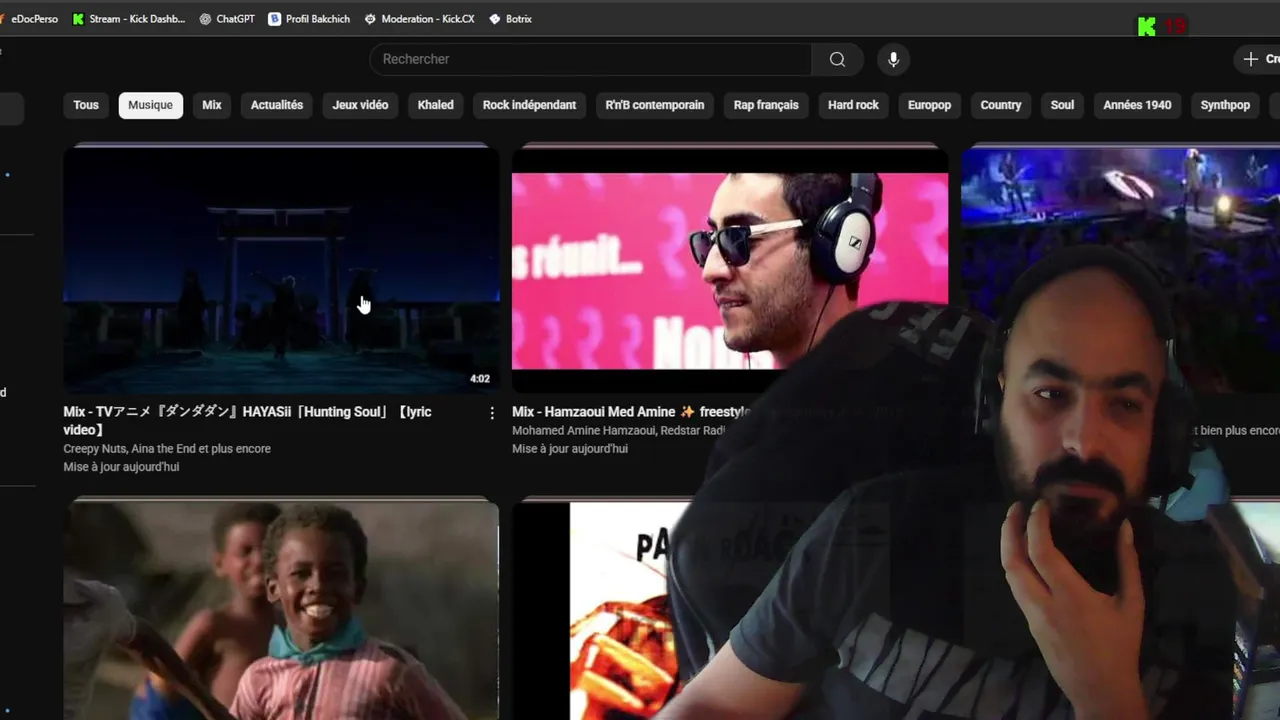Open Stream - Kick Dashboard bookmark

click(x=129, y=19)
